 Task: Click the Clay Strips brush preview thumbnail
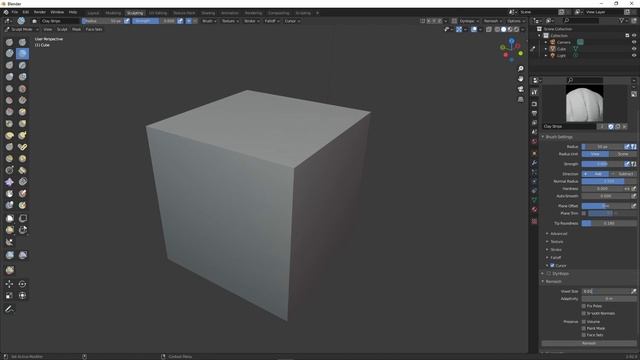coord(584,103)
